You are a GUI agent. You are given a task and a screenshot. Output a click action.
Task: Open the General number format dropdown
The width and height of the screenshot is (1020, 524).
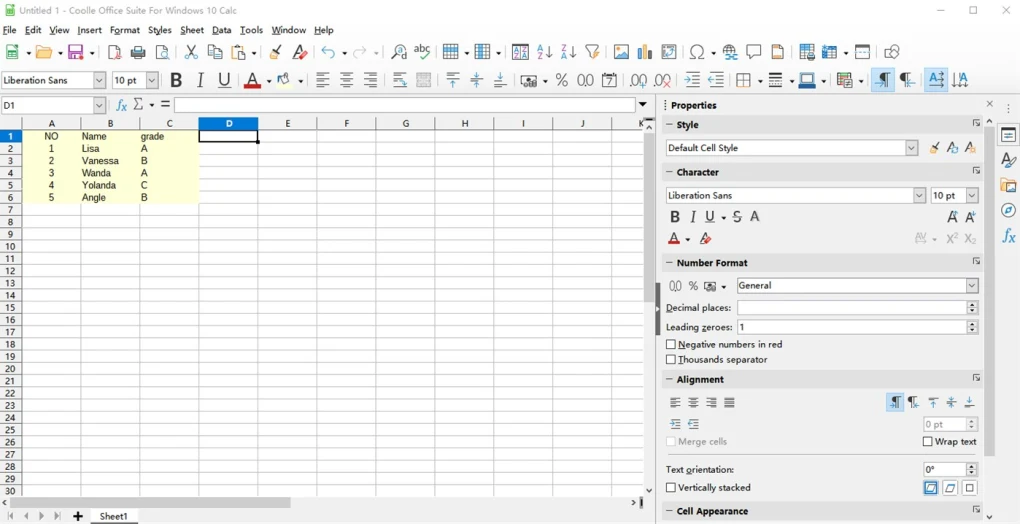pyautogui.click(x=971, y=286)
